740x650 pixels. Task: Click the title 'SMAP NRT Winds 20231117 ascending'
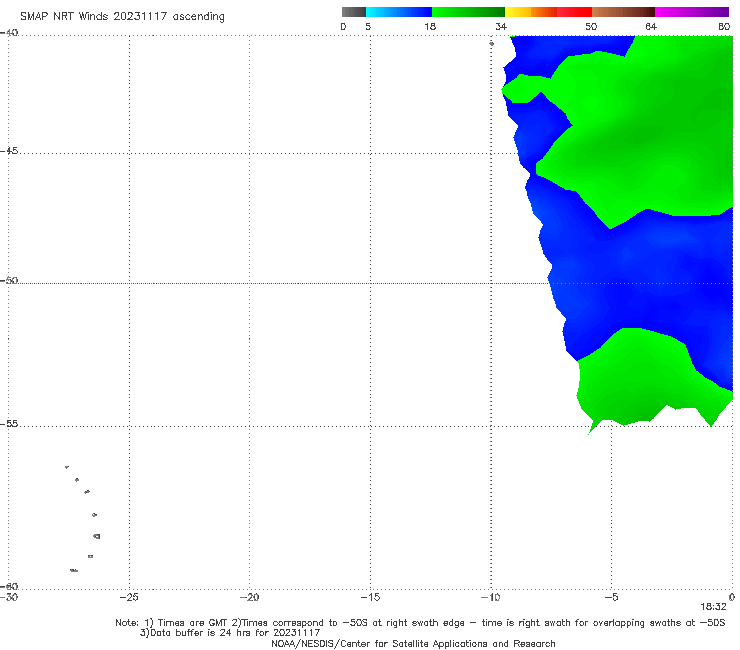point(122,17)
